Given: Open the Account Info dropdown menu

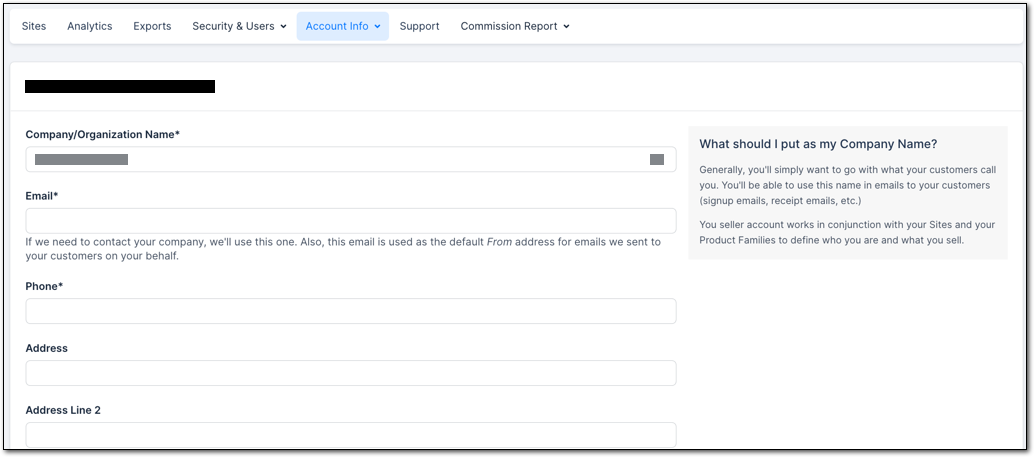Looking at the screenshot, I should [x=343, y=26].
